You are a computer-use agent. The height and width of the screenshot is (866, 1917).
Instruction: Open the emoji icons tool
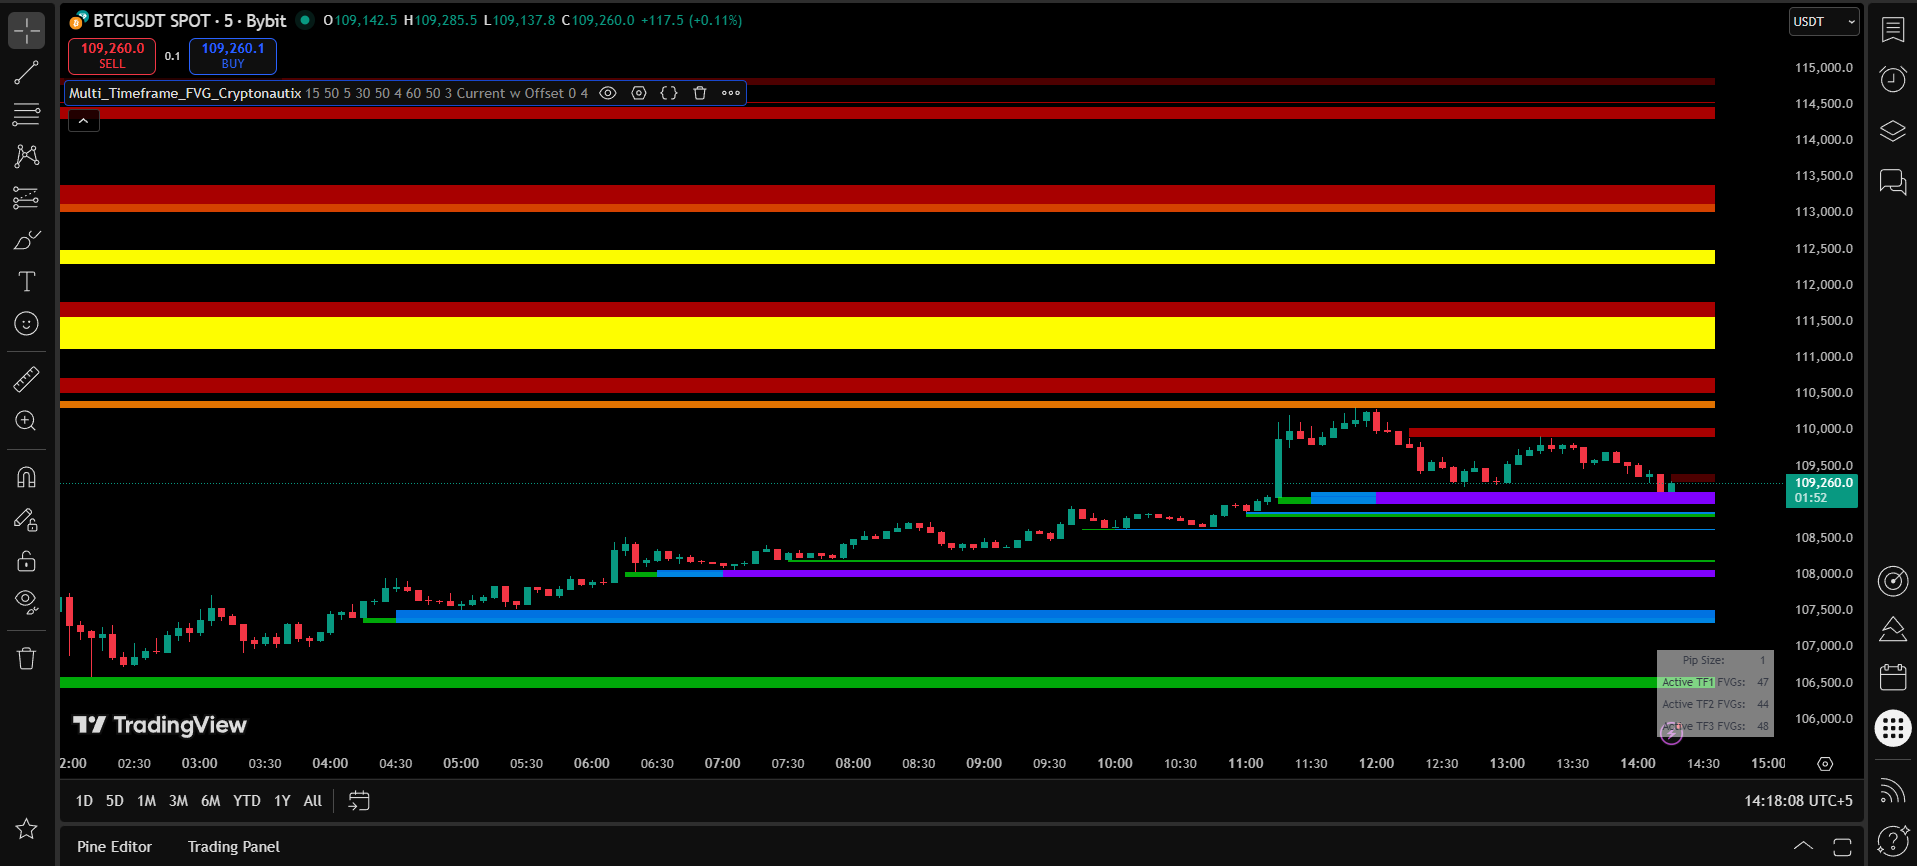(x=26, y=324)
